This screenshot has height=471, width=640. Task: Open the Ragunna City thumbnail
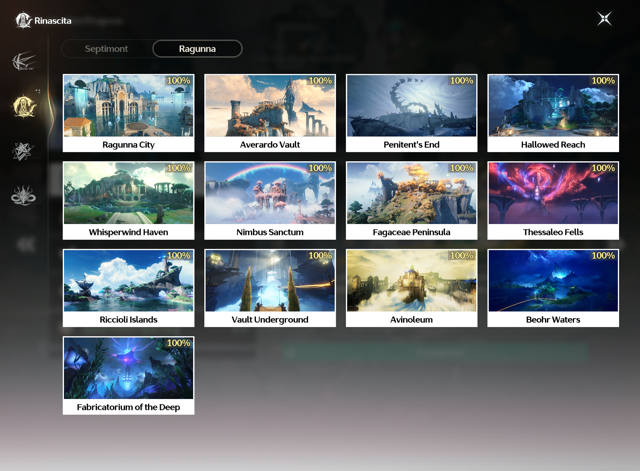(x=129, y=106)
